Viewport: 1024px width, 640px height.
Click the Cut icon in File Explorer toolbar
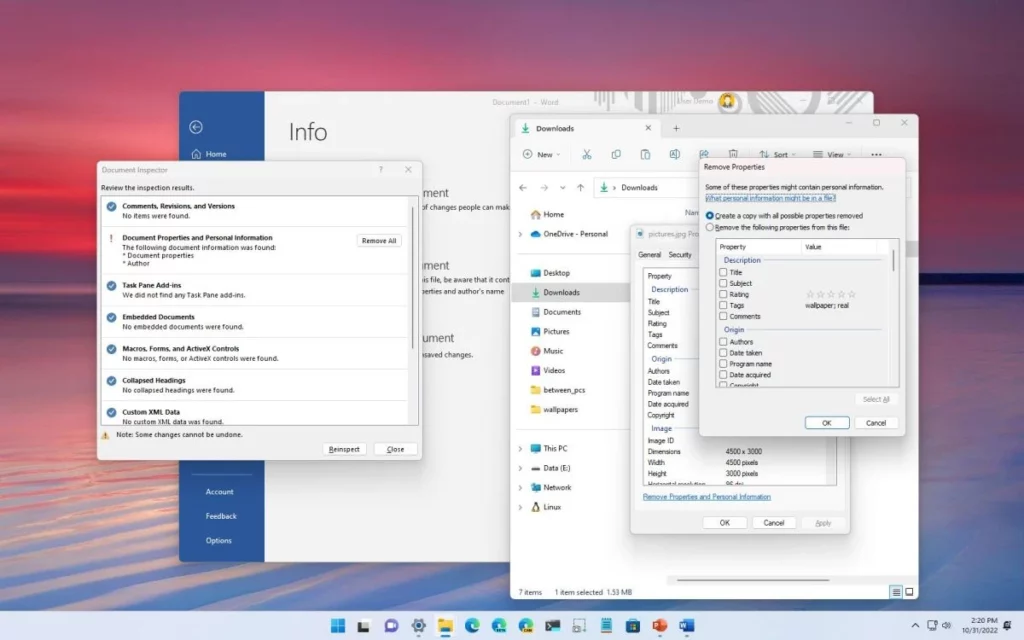pos(586,155)
